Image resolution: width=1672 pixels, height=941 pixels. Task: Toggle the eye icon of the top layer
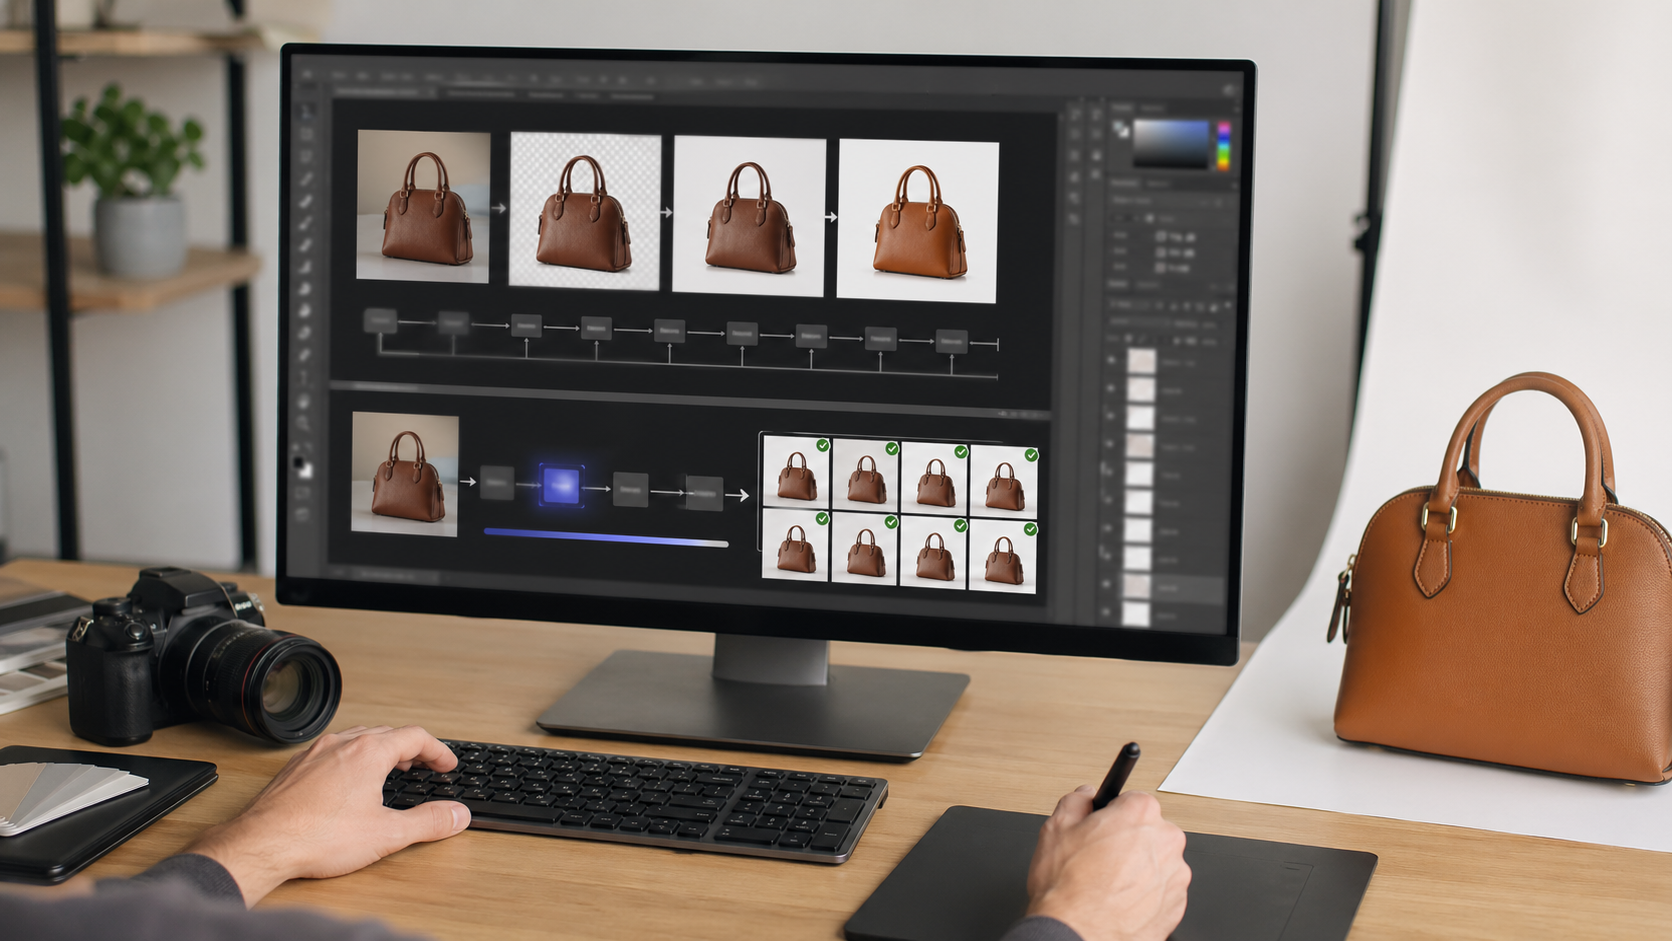pyautogui.click(x=1111, y=361)
